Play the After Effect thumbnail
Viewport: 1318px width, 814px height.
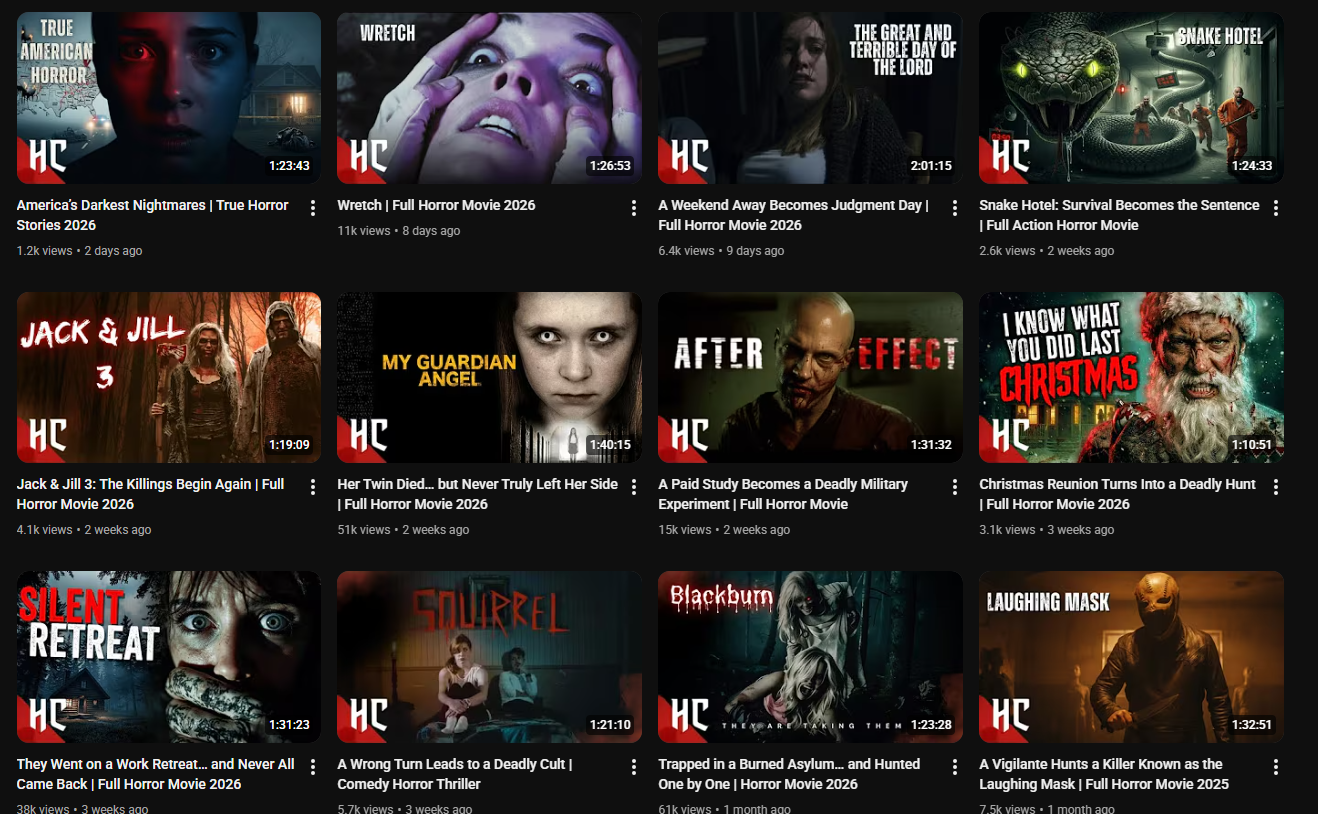[x=810, y=377]
